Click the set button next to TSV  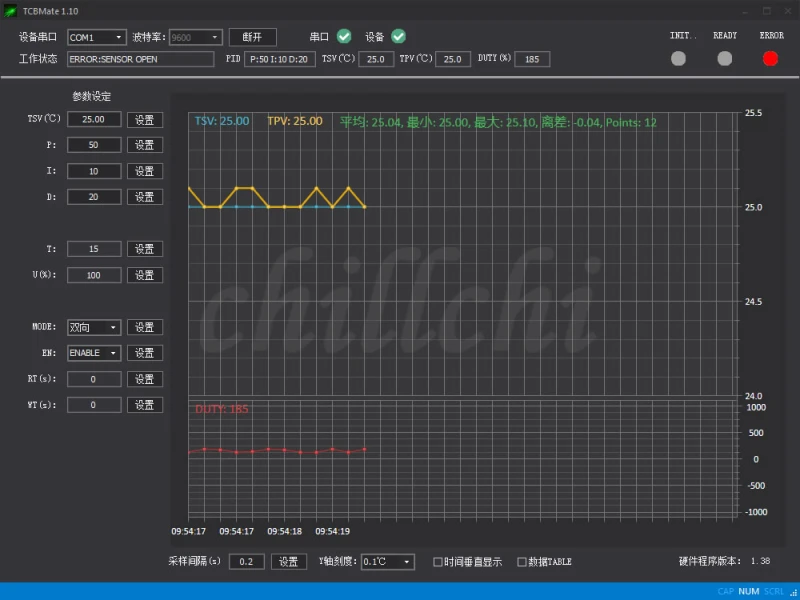click(x=144, y=119)
